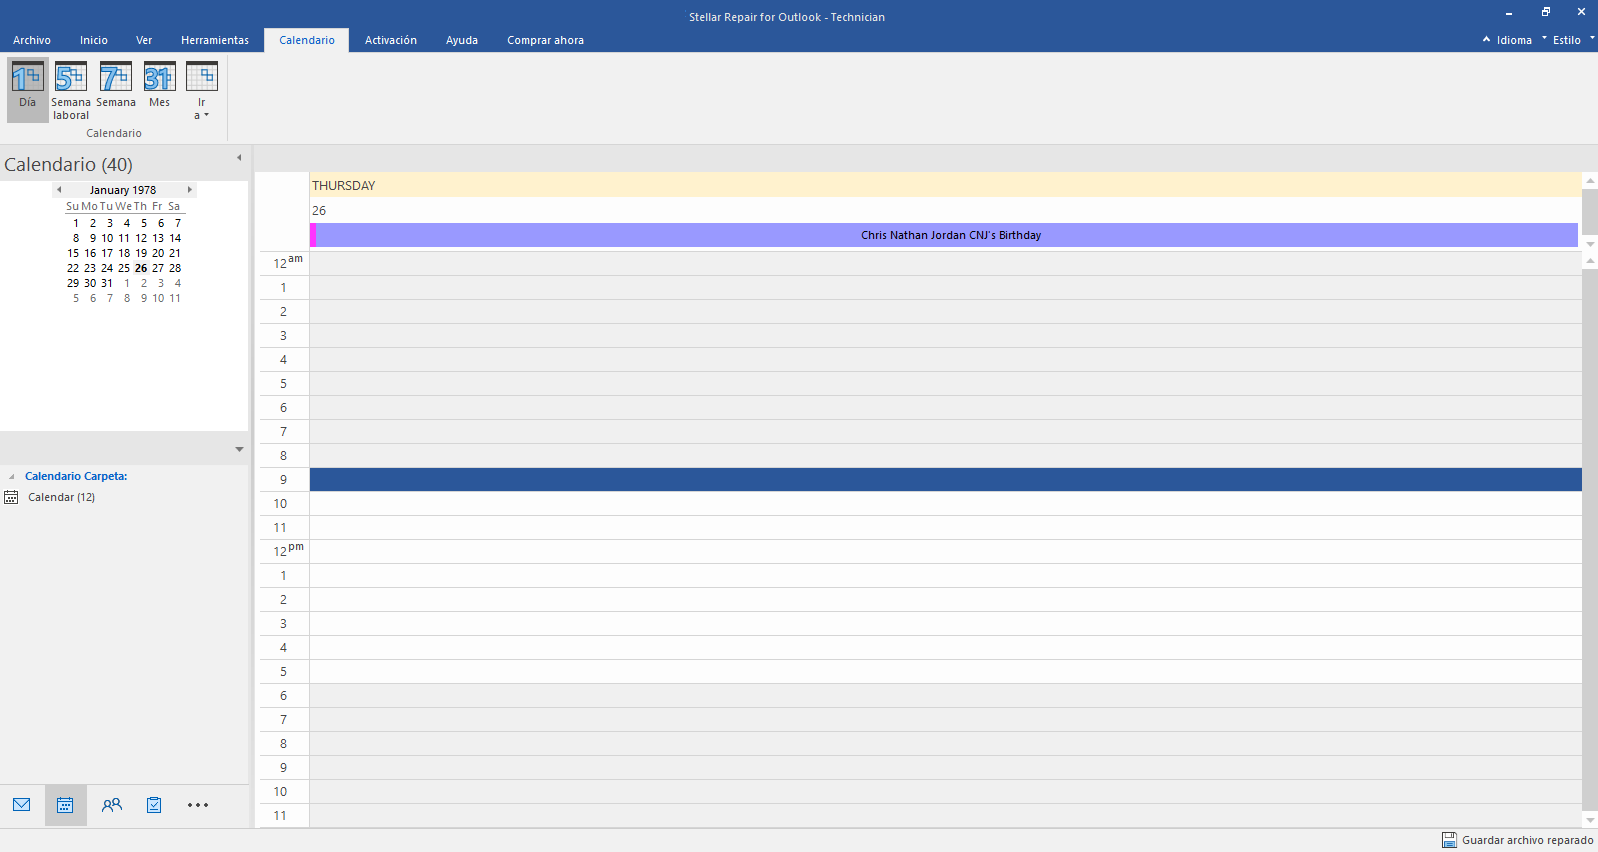
Task: Click the Calendario (40) pane title
Action: 68,164
